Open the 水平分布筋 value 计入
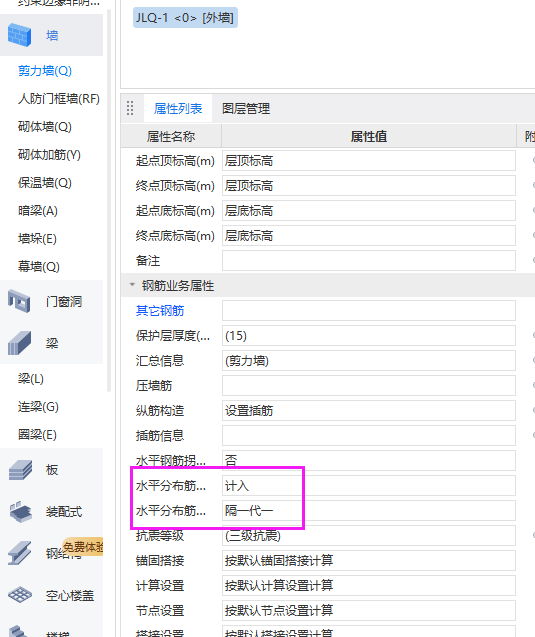Screen dimensions: 535x637 pos(369,485)
